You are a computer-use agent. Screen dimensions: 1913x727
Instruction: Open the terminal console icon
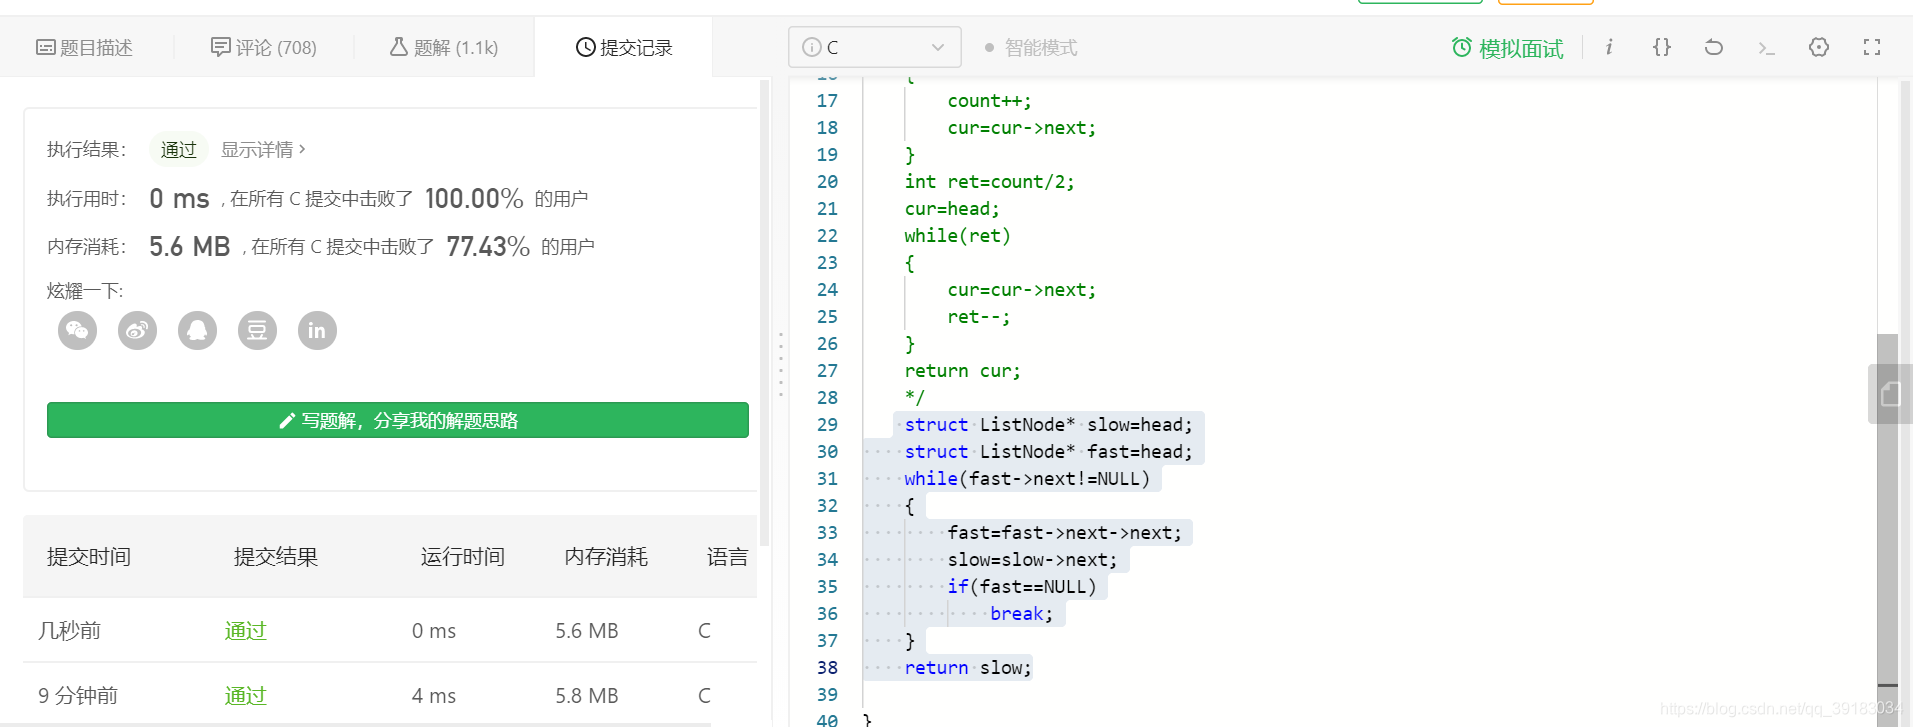pyautogui.click(x=1766, y=47)
